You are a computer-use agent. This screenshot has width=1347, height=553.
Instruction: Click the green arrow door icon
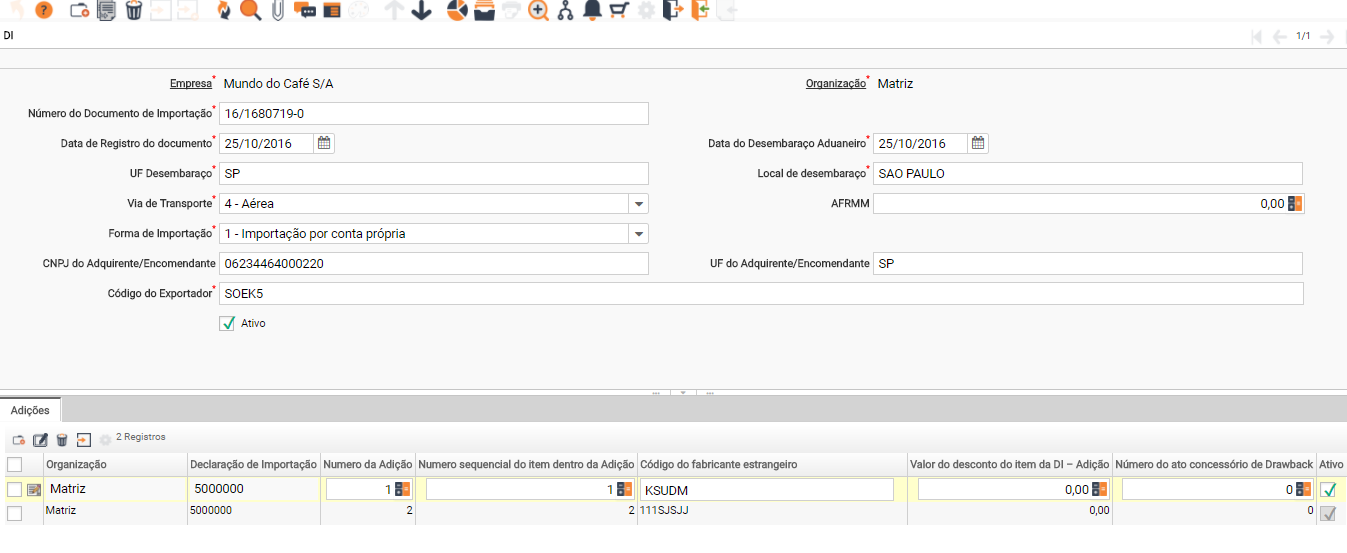(x=700, y=11)
